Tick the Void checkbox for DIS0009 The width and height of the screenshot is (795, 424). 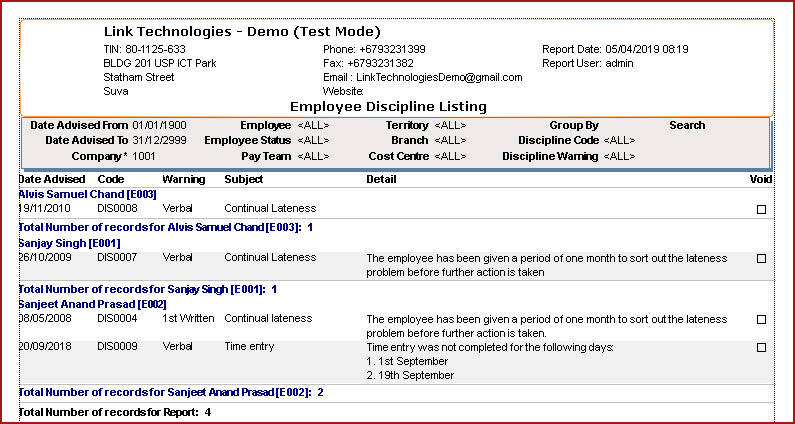coord(761,348)
